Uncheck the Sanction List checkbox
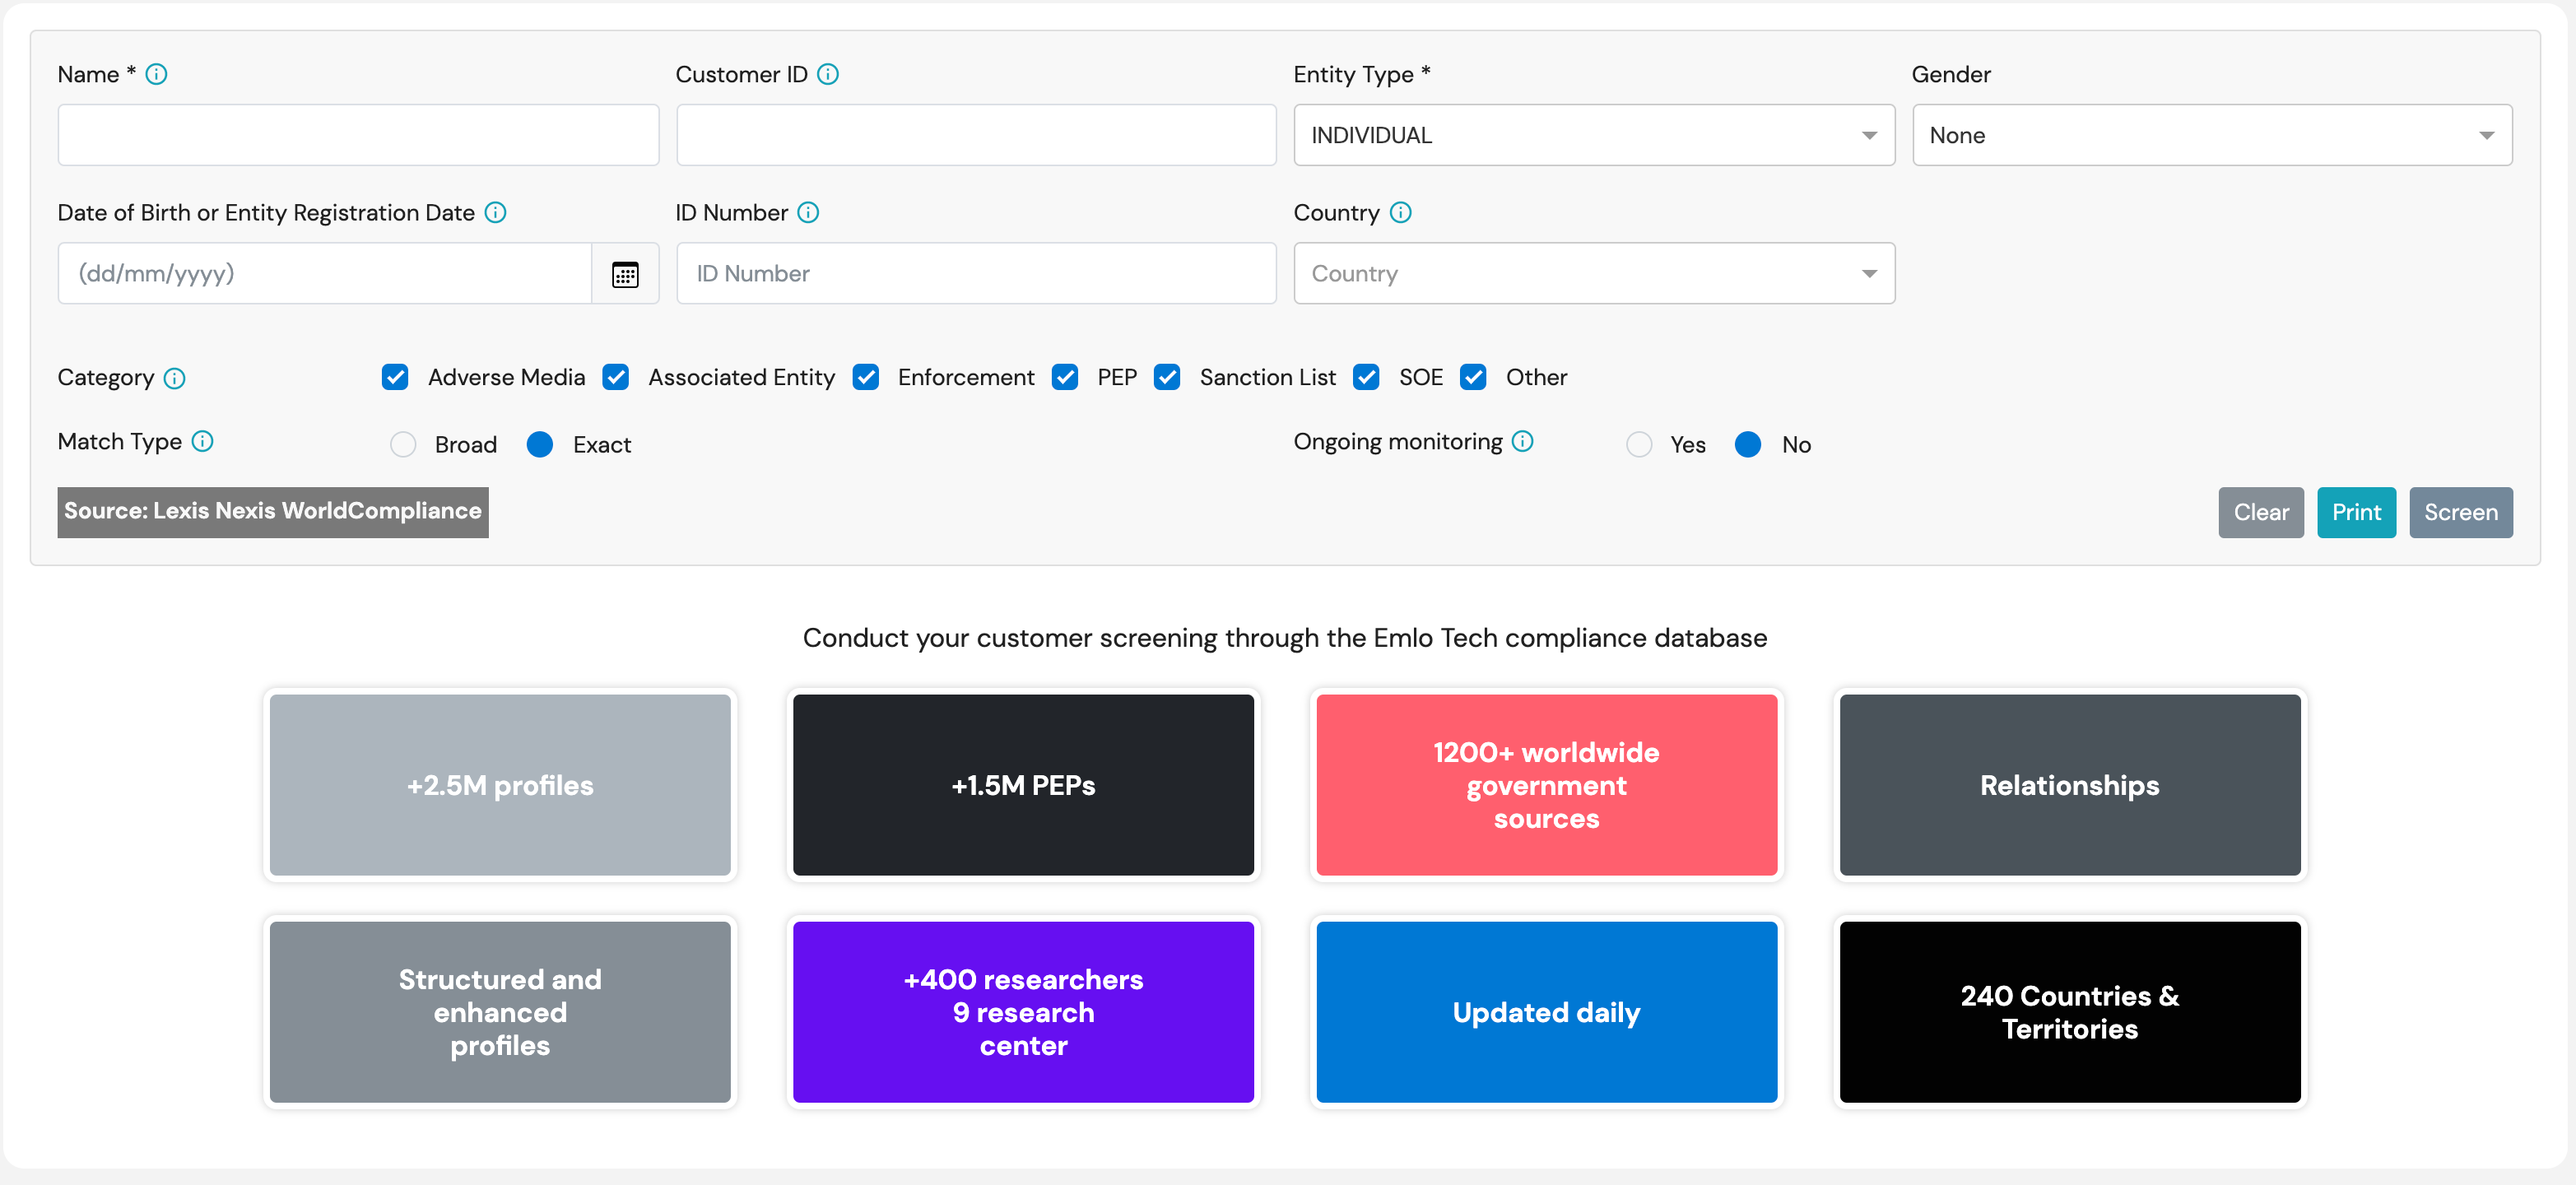 click(1167, 377)
